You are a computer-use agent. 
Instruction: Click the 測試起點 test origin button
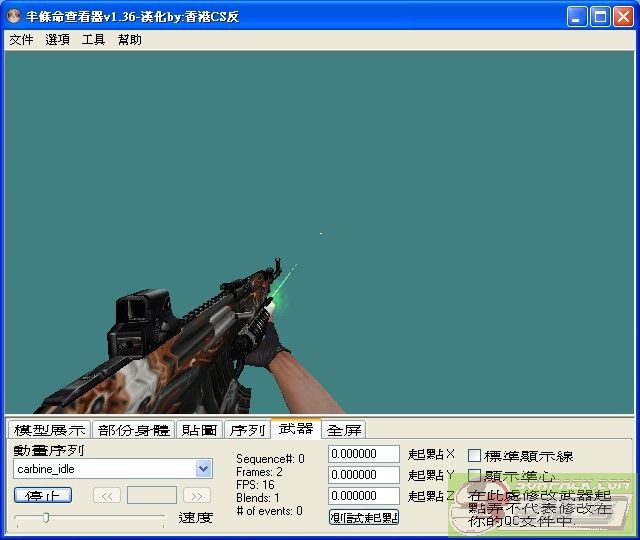[364, 517]
